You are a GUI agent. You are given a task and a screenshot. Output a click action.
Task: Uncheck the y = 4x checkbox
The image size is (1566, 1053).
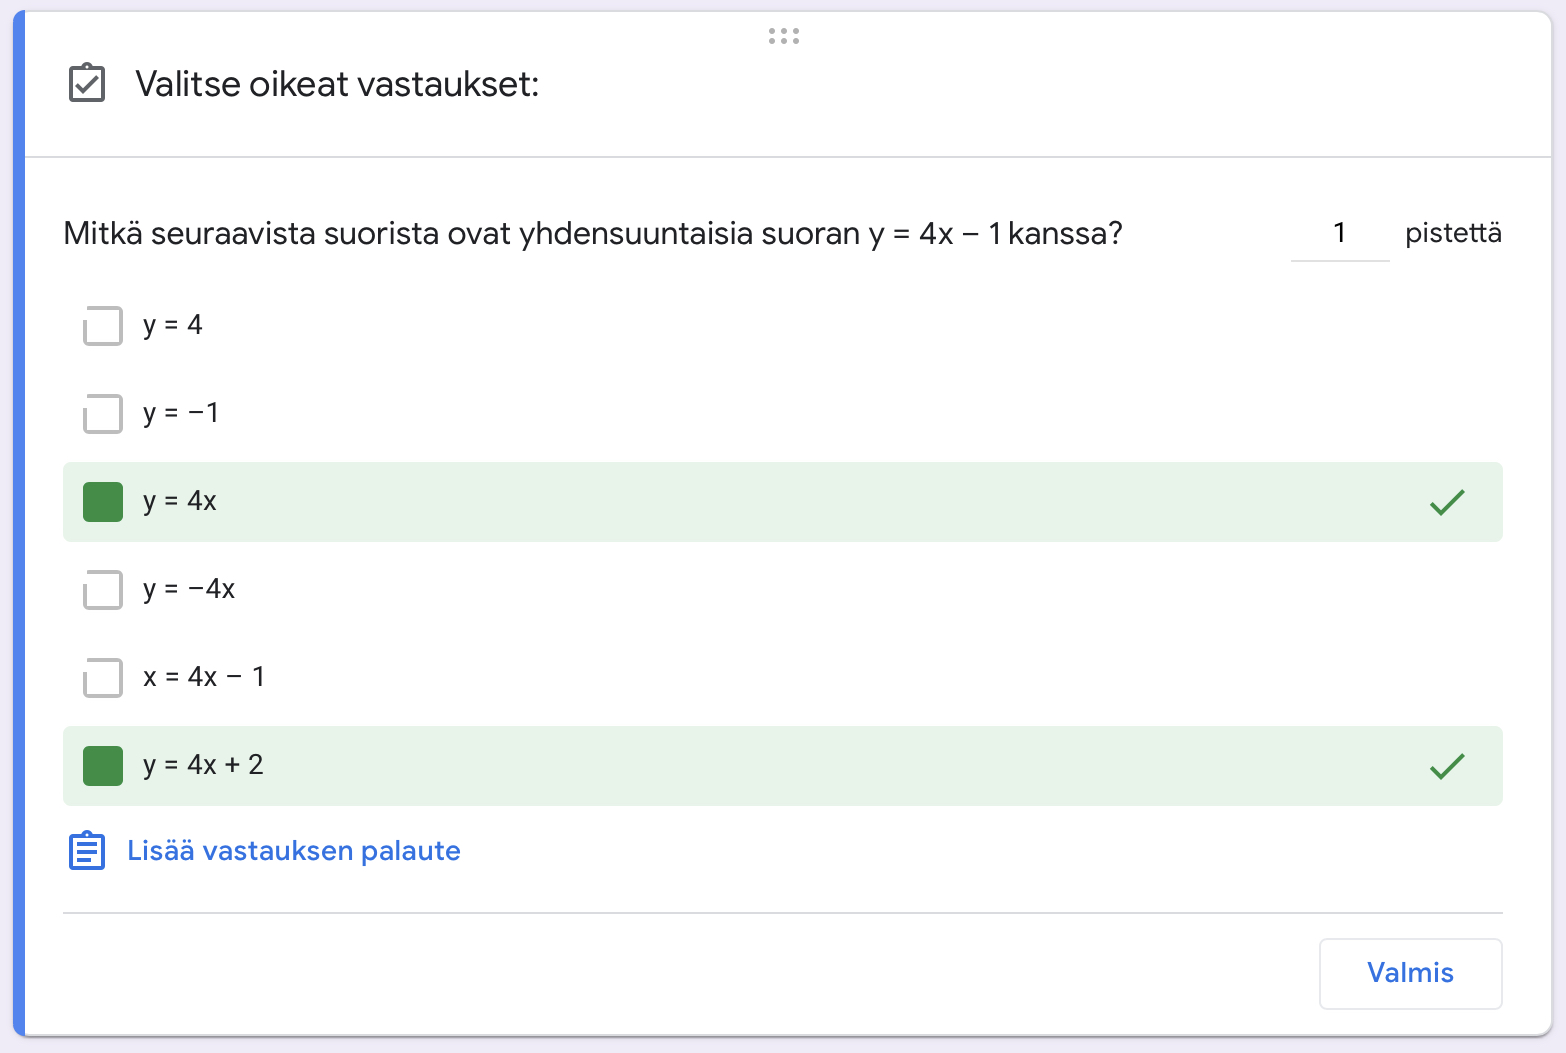(x=102, y=502)
